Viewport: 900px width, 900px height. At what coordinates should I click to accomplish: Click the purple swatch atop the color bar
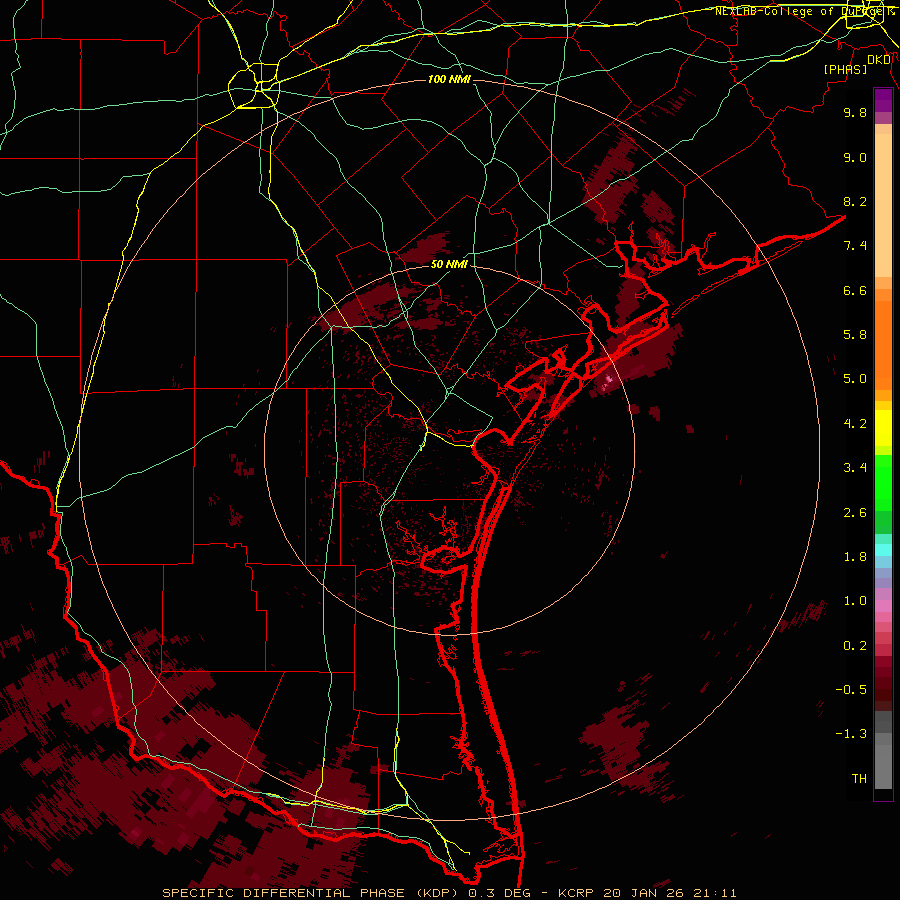pos(883,100)
